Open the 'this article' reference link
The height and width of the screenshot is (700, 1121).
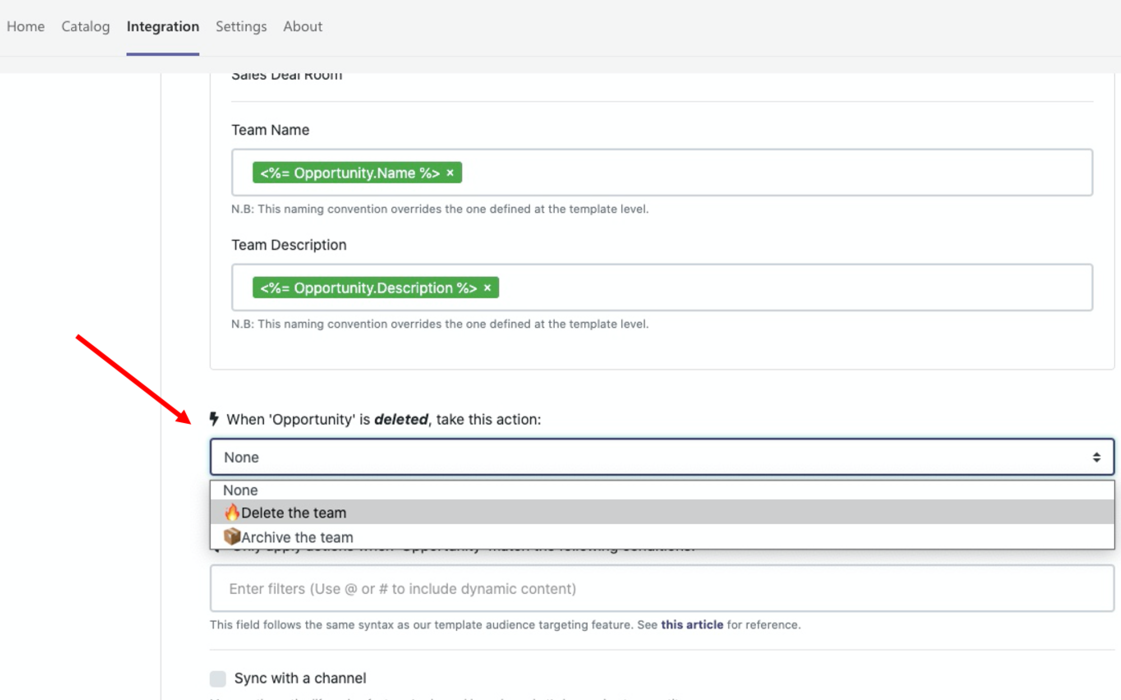coord(692,625)
